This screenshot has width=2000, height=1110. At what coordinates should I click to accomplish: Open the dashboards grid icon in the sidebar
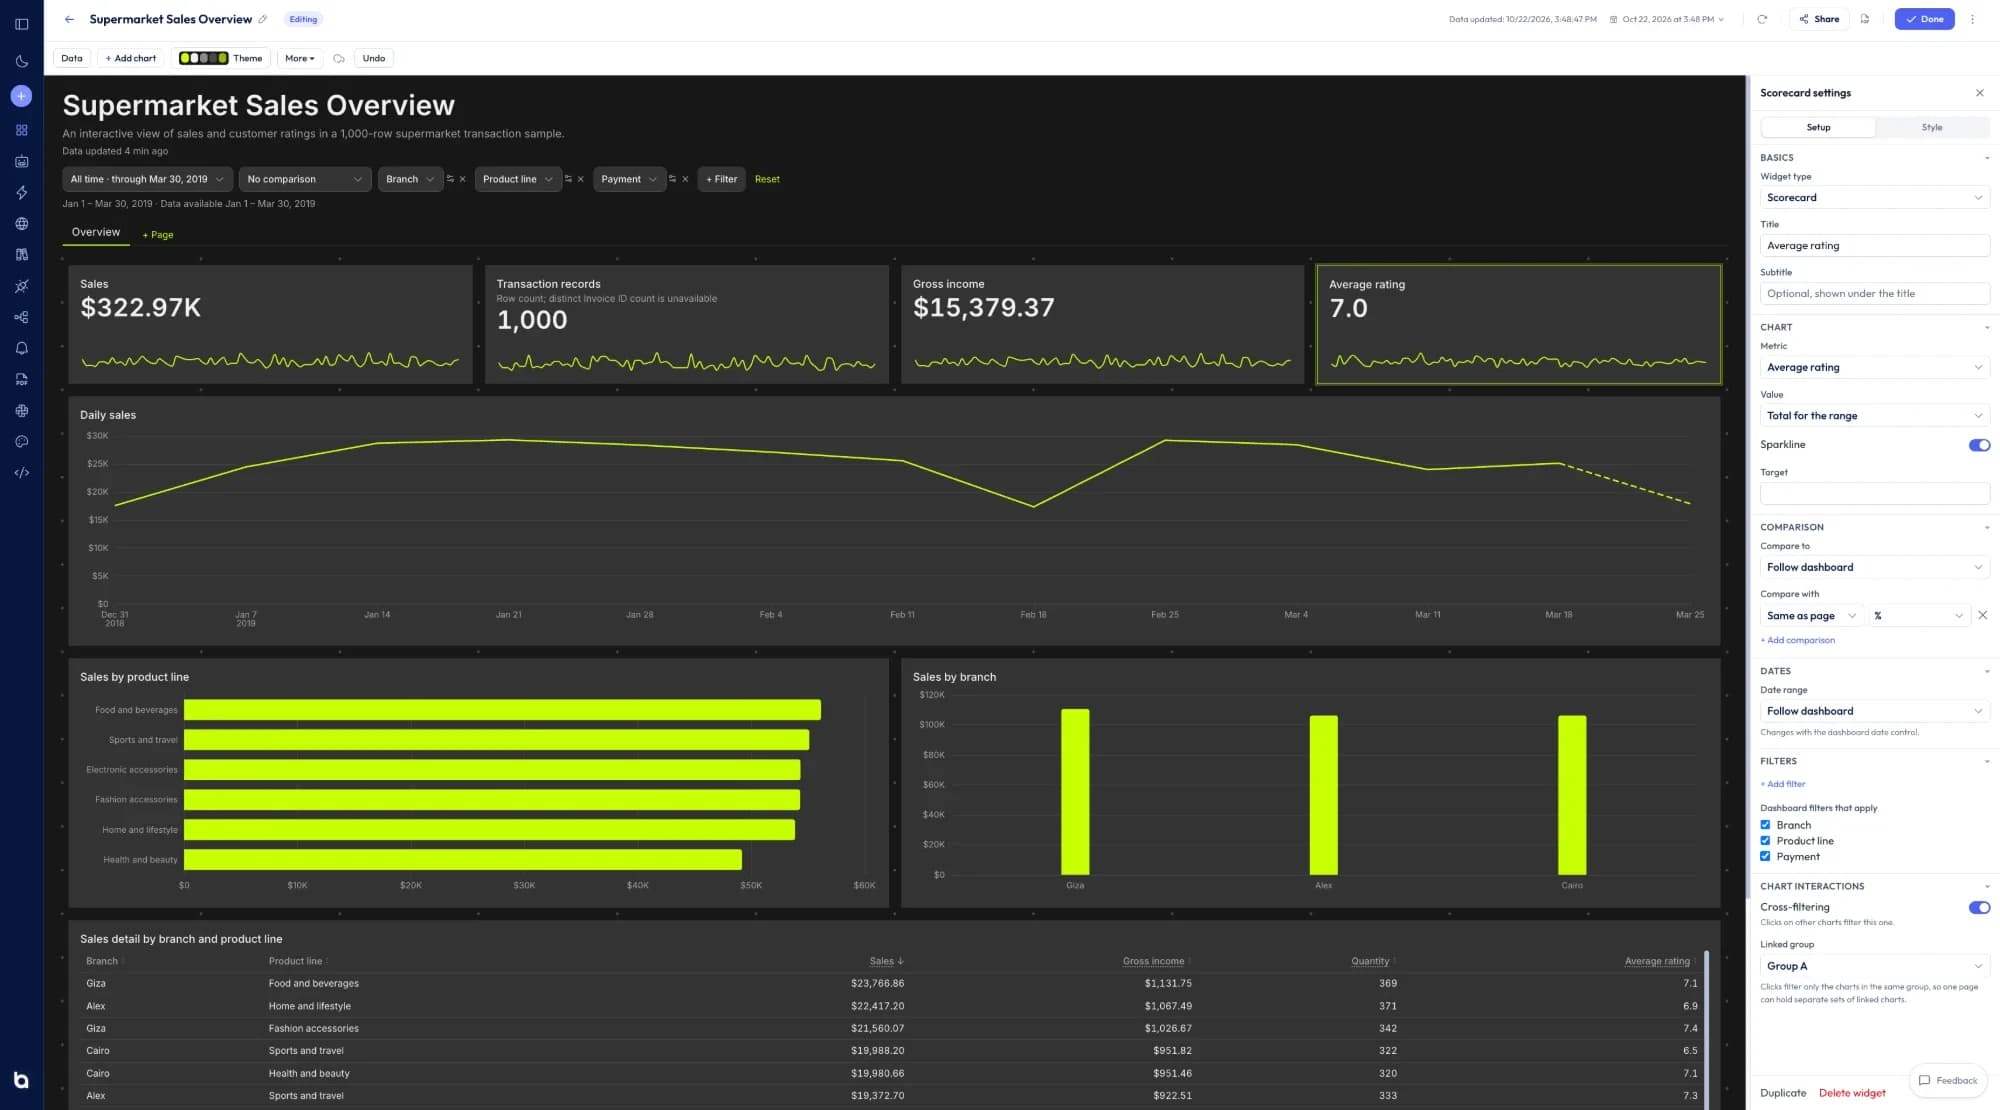click(21, 130)
